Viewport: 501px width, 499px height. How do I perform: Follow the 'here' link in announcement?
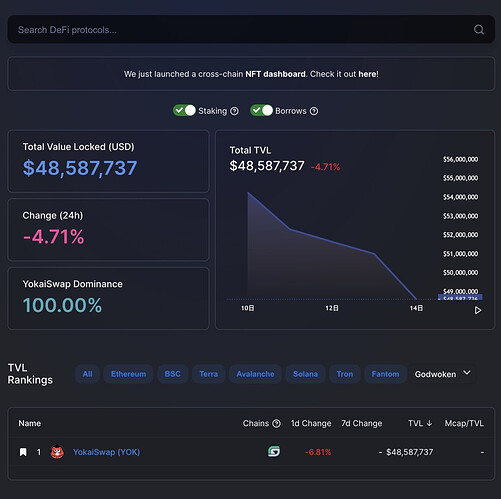click(x=367, y=74)
